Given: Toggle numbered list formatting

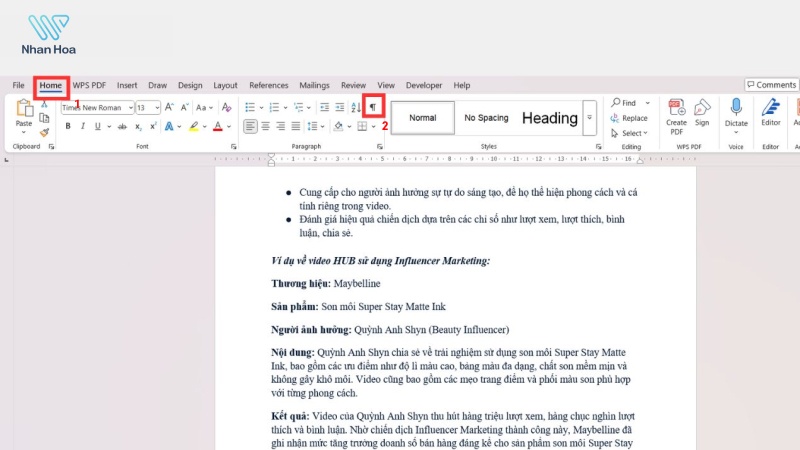Looking at the screenshot, I should 274,107.
